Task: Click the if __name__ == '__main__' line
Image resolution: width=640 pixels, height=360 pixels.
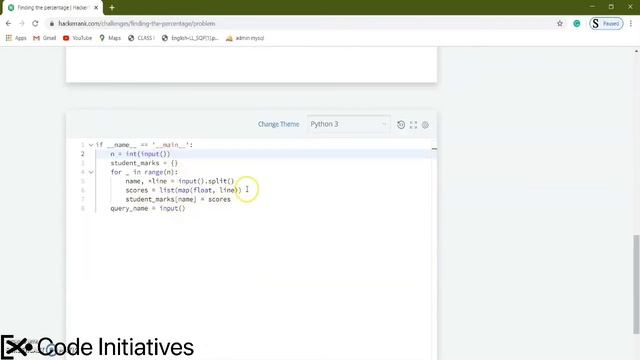Action: coord(144,145)
